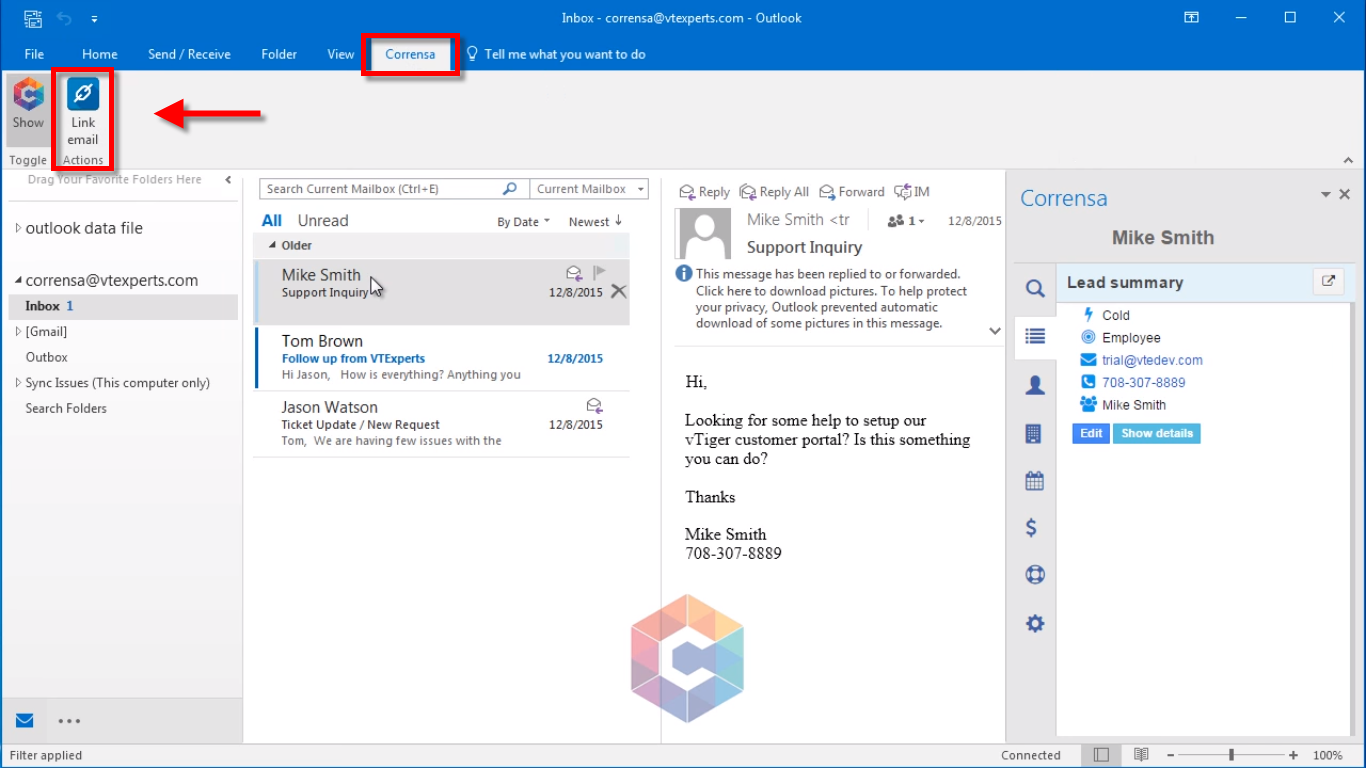Expand the [Gmail] folder
The image size is (1366, 768).
(x=18, y=331)
